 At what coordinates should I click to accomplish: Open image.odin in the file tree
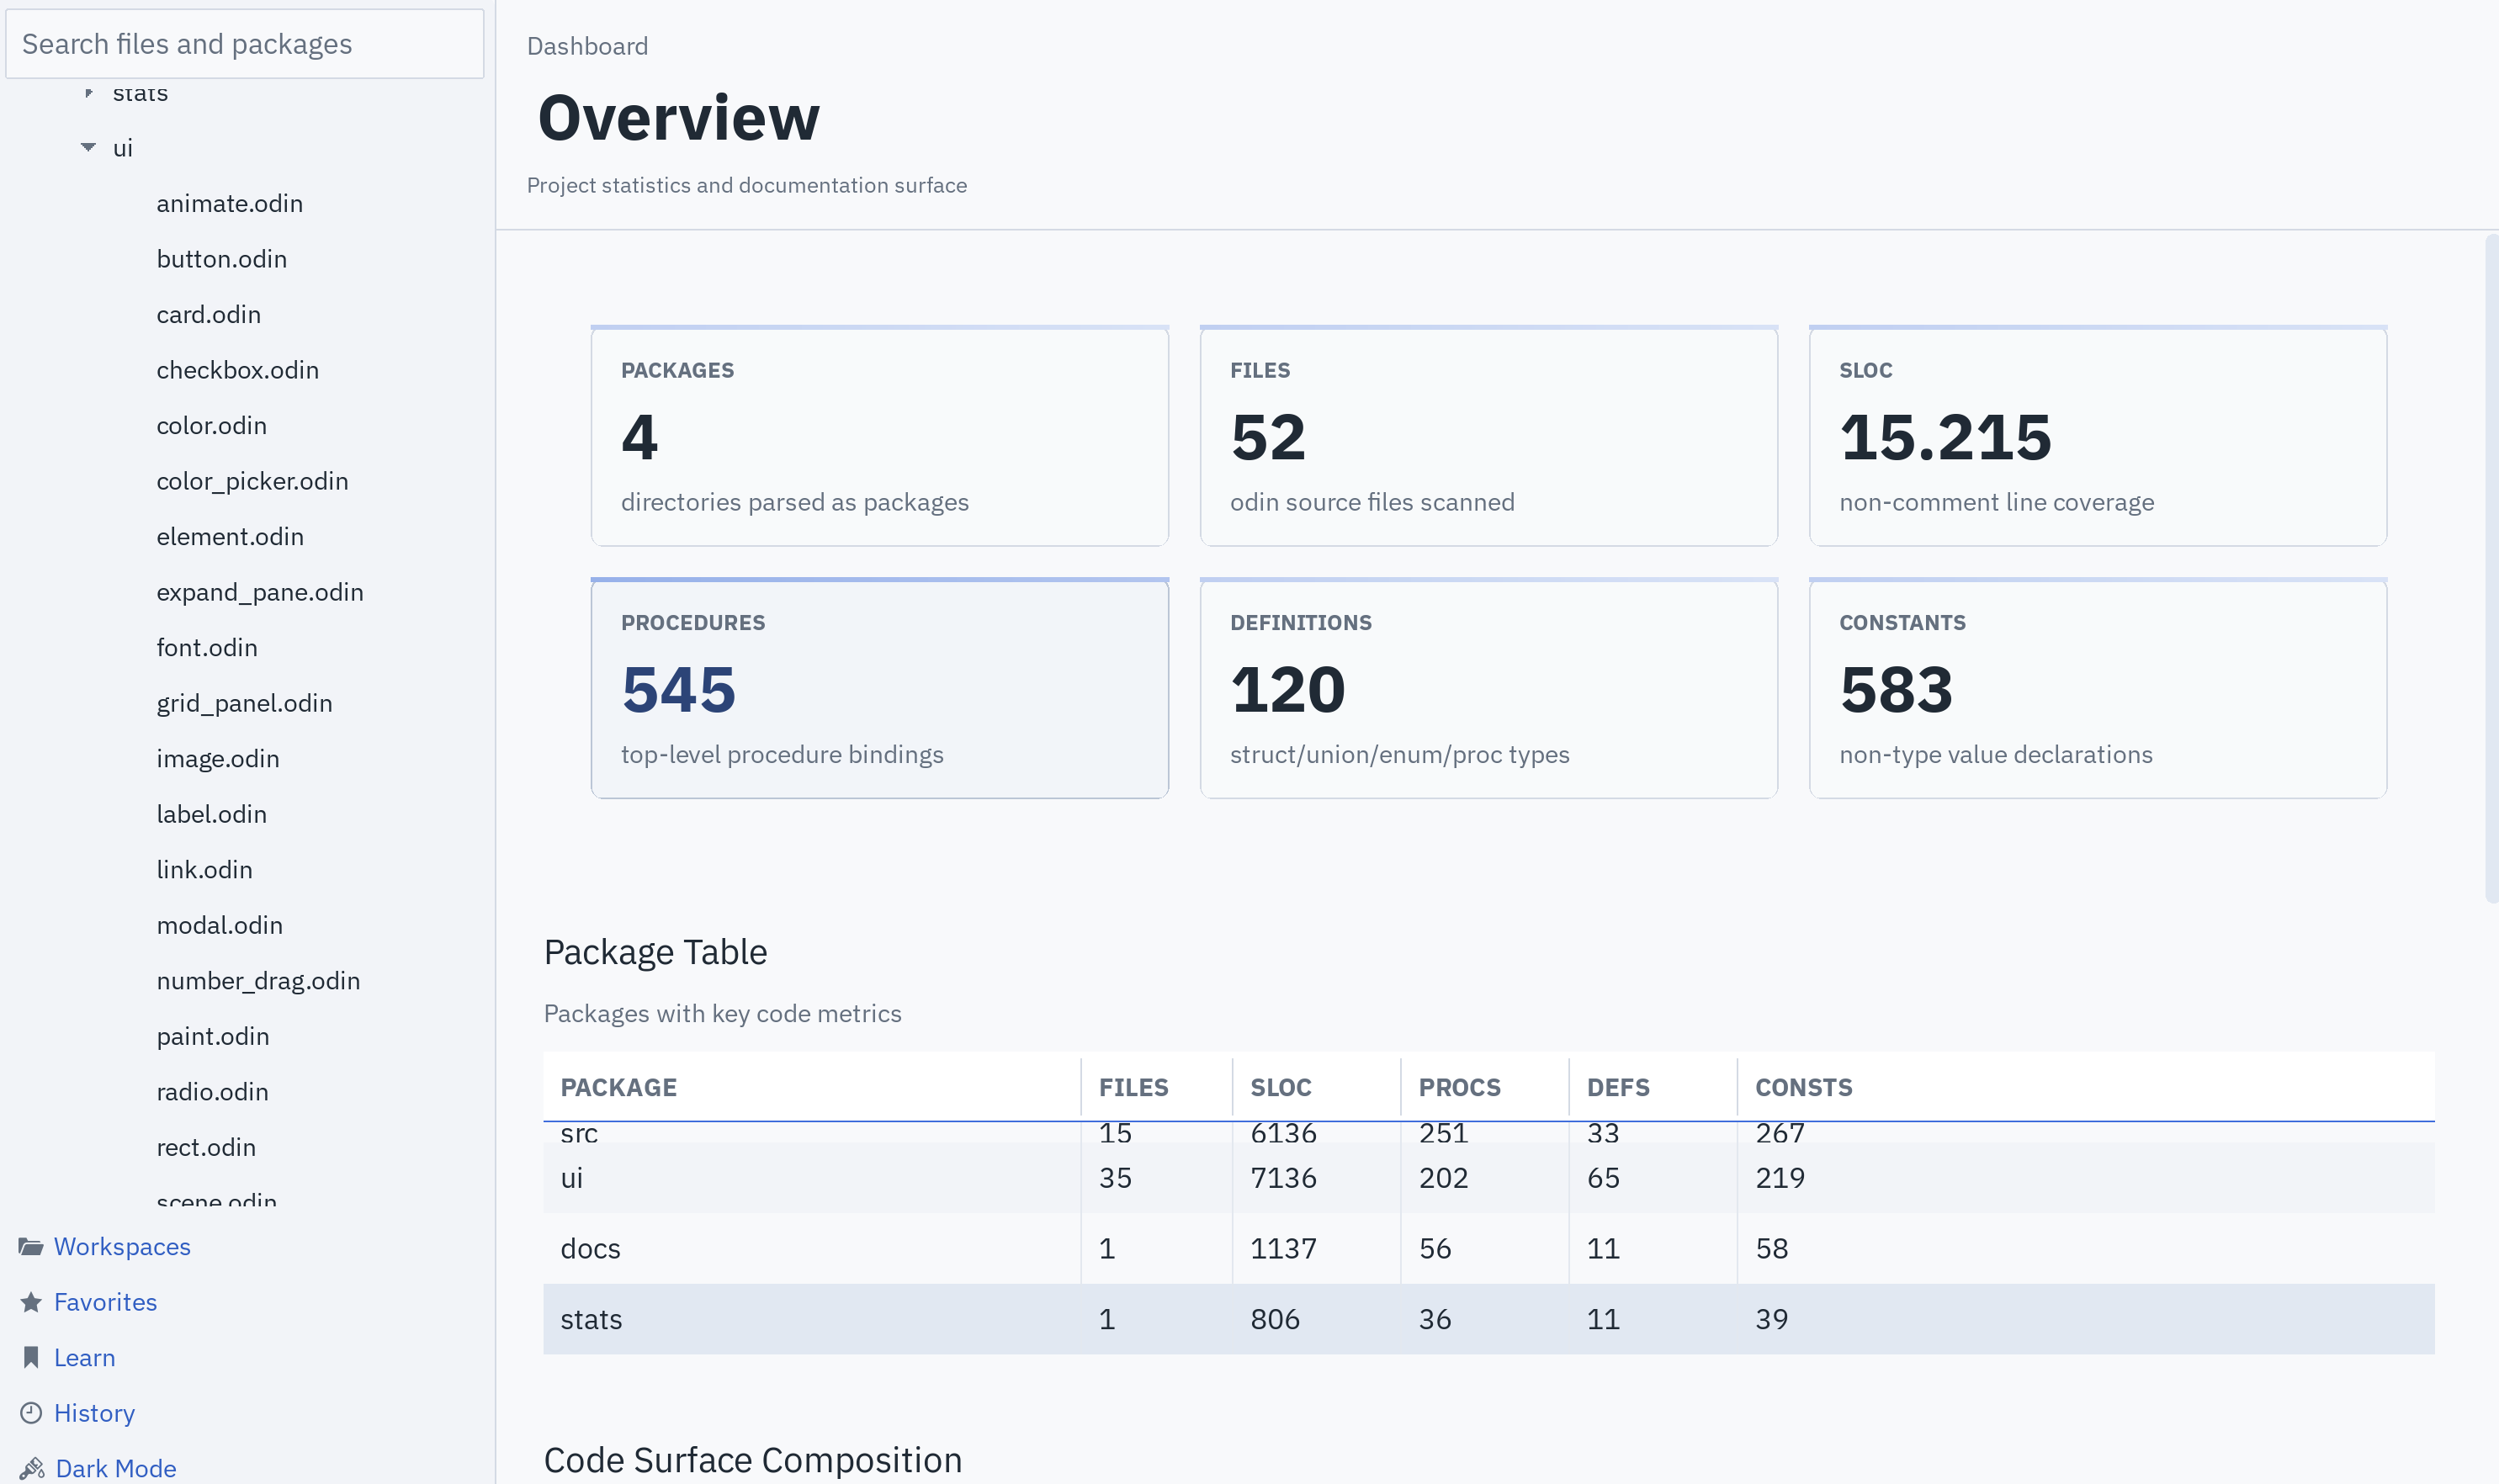pyautogui.click(x=217, y=758)
